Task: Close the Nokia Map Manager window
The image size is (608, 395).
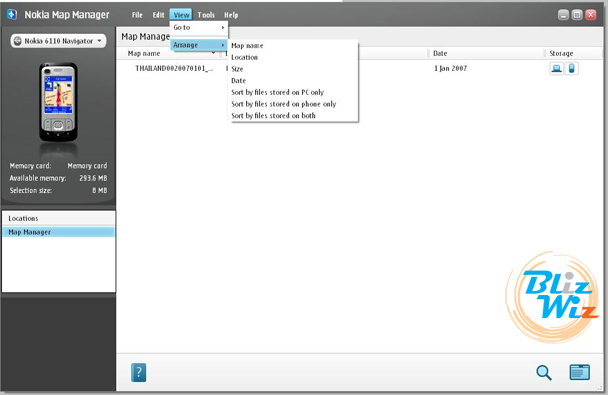Action: 591,15
